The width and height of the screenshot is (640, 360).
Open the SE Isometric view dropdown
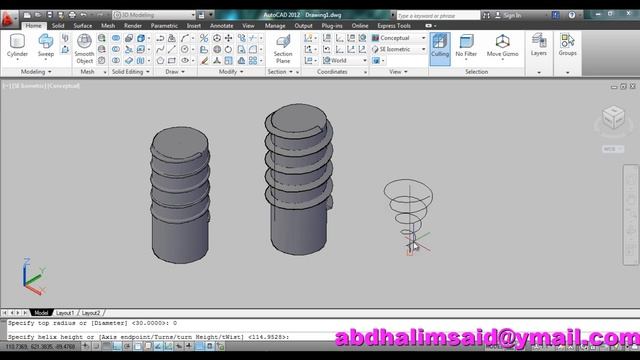tap(399, 49)
